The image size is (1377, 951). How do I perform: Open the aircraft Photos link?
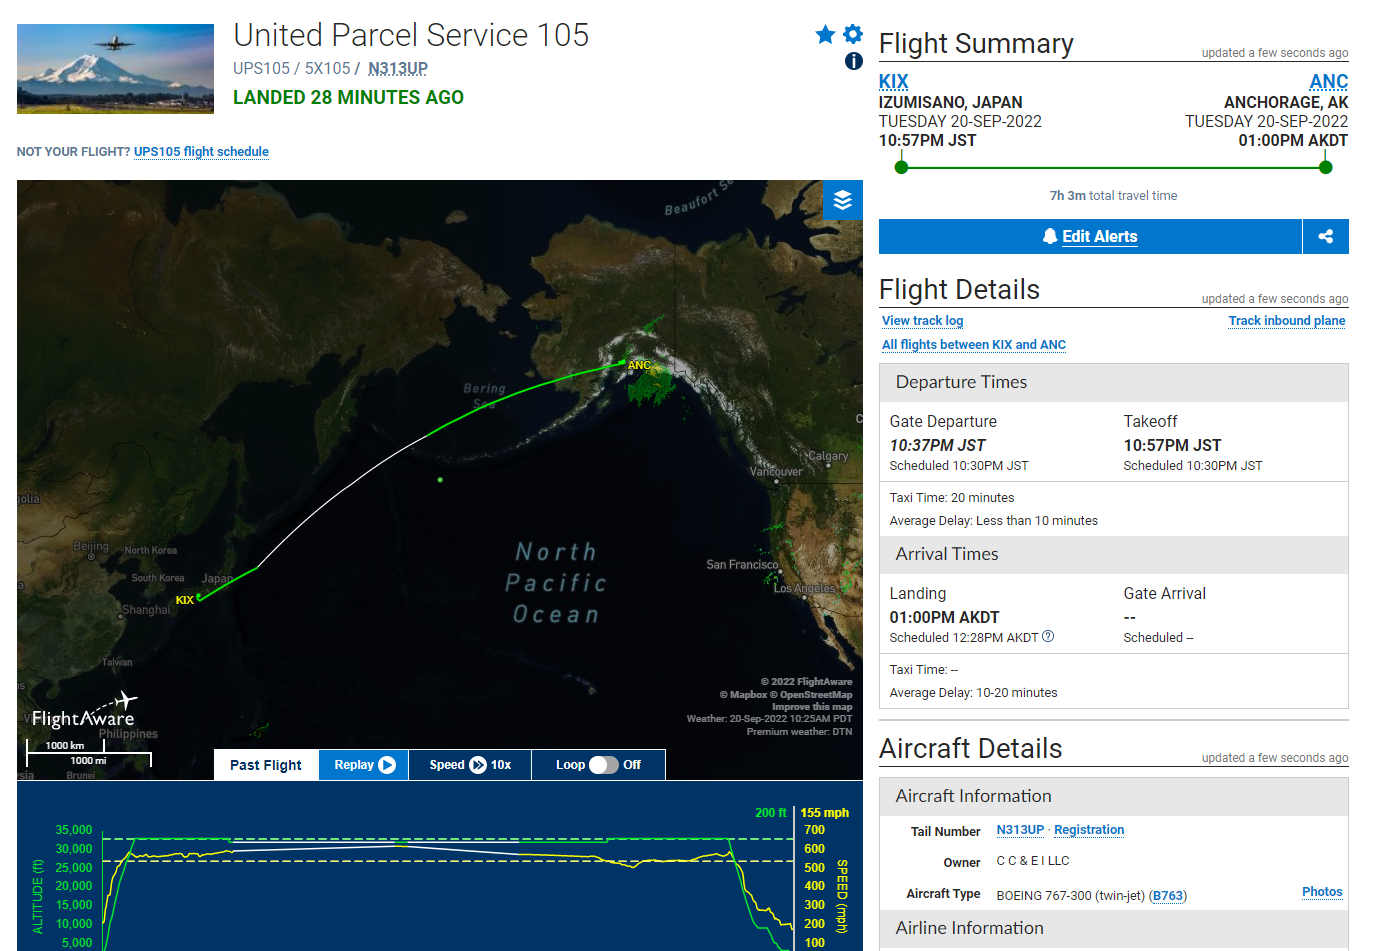[1322, 892]
